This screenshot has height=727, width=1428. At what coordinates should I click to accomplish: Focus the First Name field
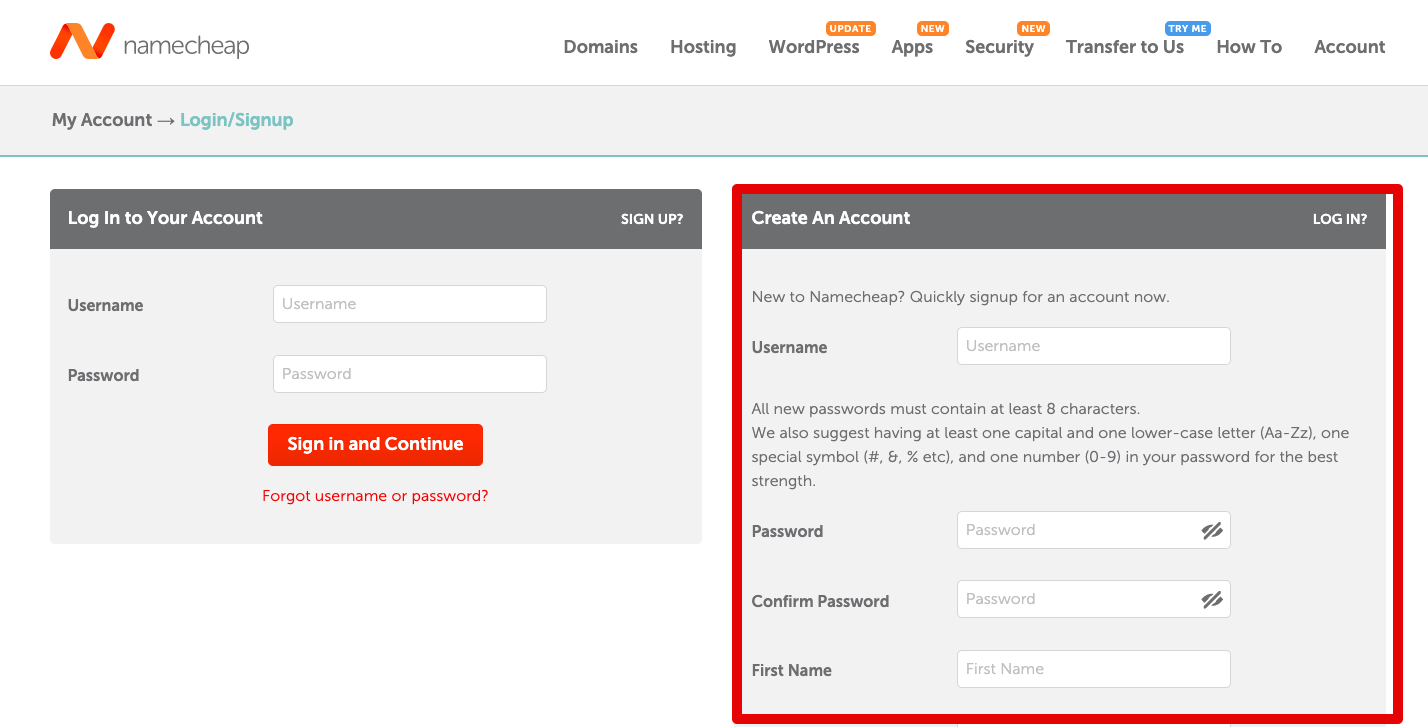point(1093,669)
